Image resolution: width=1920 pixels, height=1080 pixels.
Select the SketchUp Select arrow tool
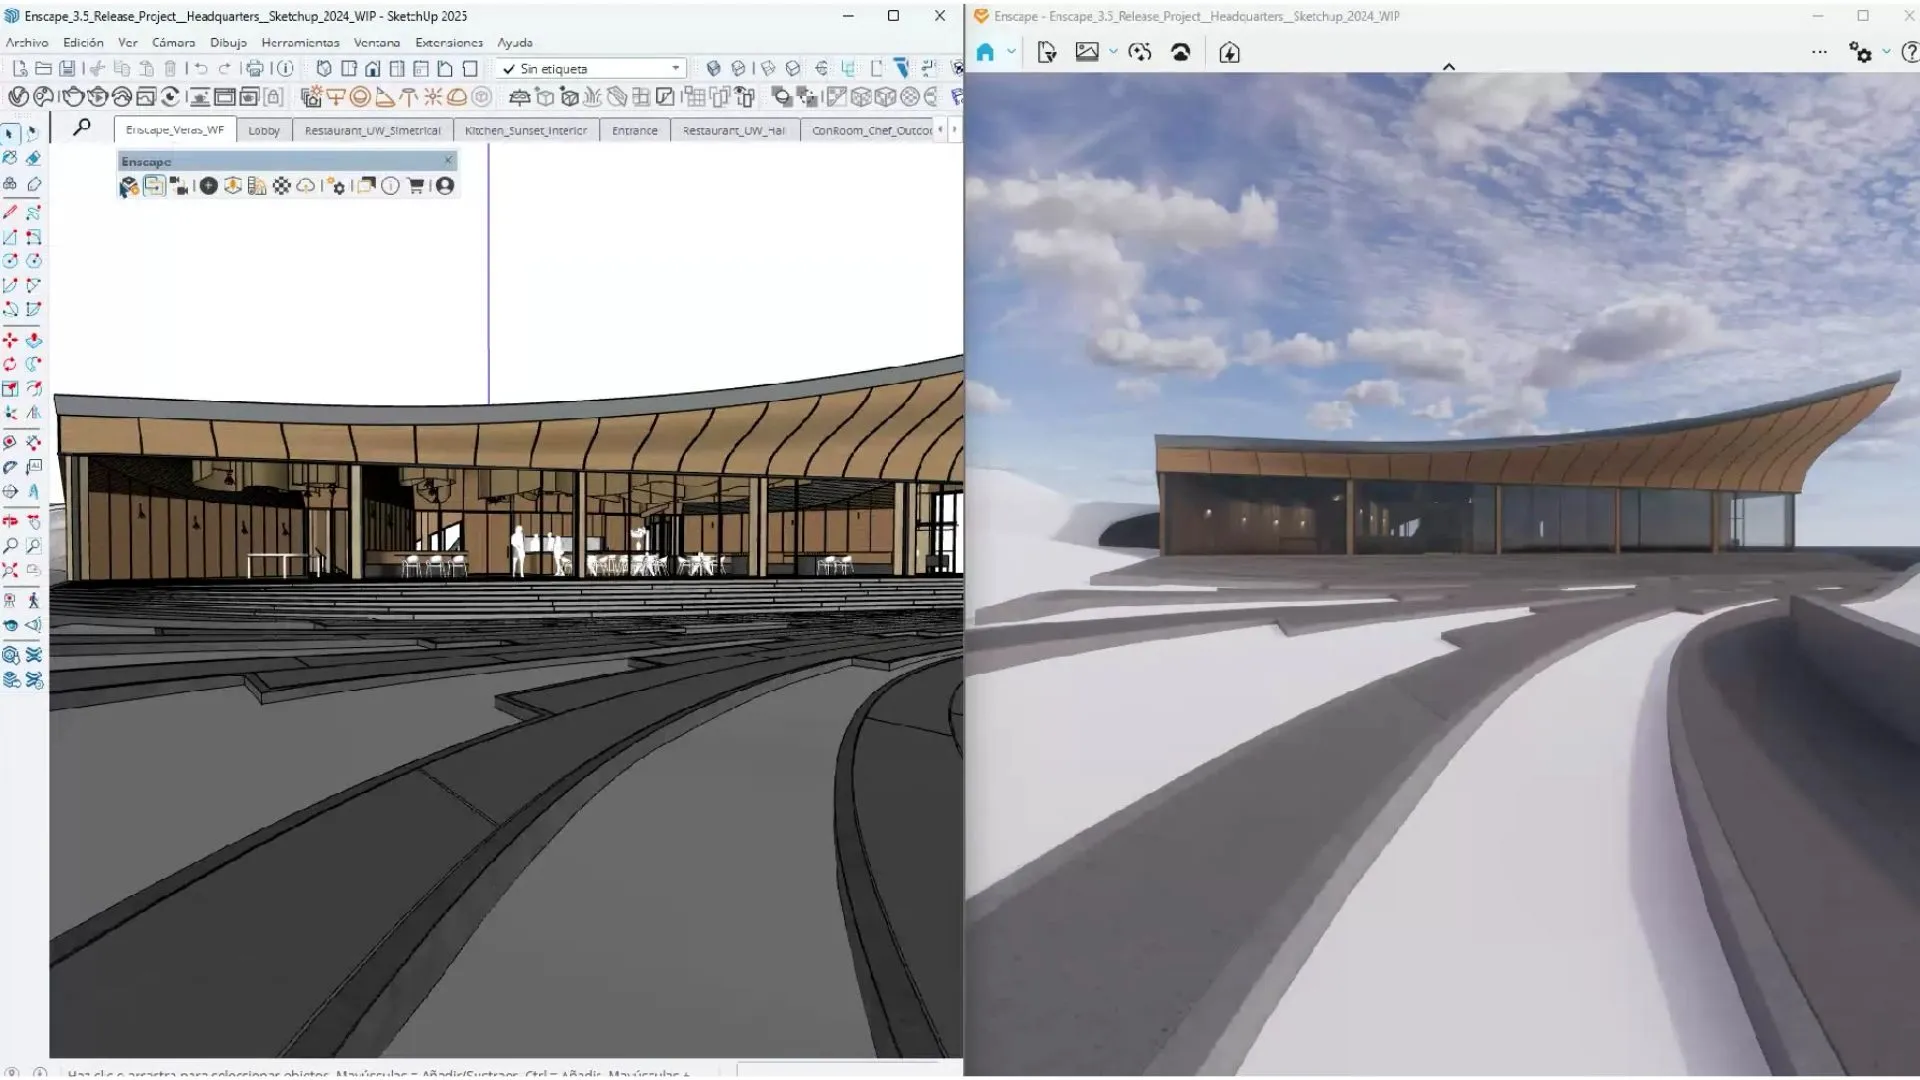10,133
